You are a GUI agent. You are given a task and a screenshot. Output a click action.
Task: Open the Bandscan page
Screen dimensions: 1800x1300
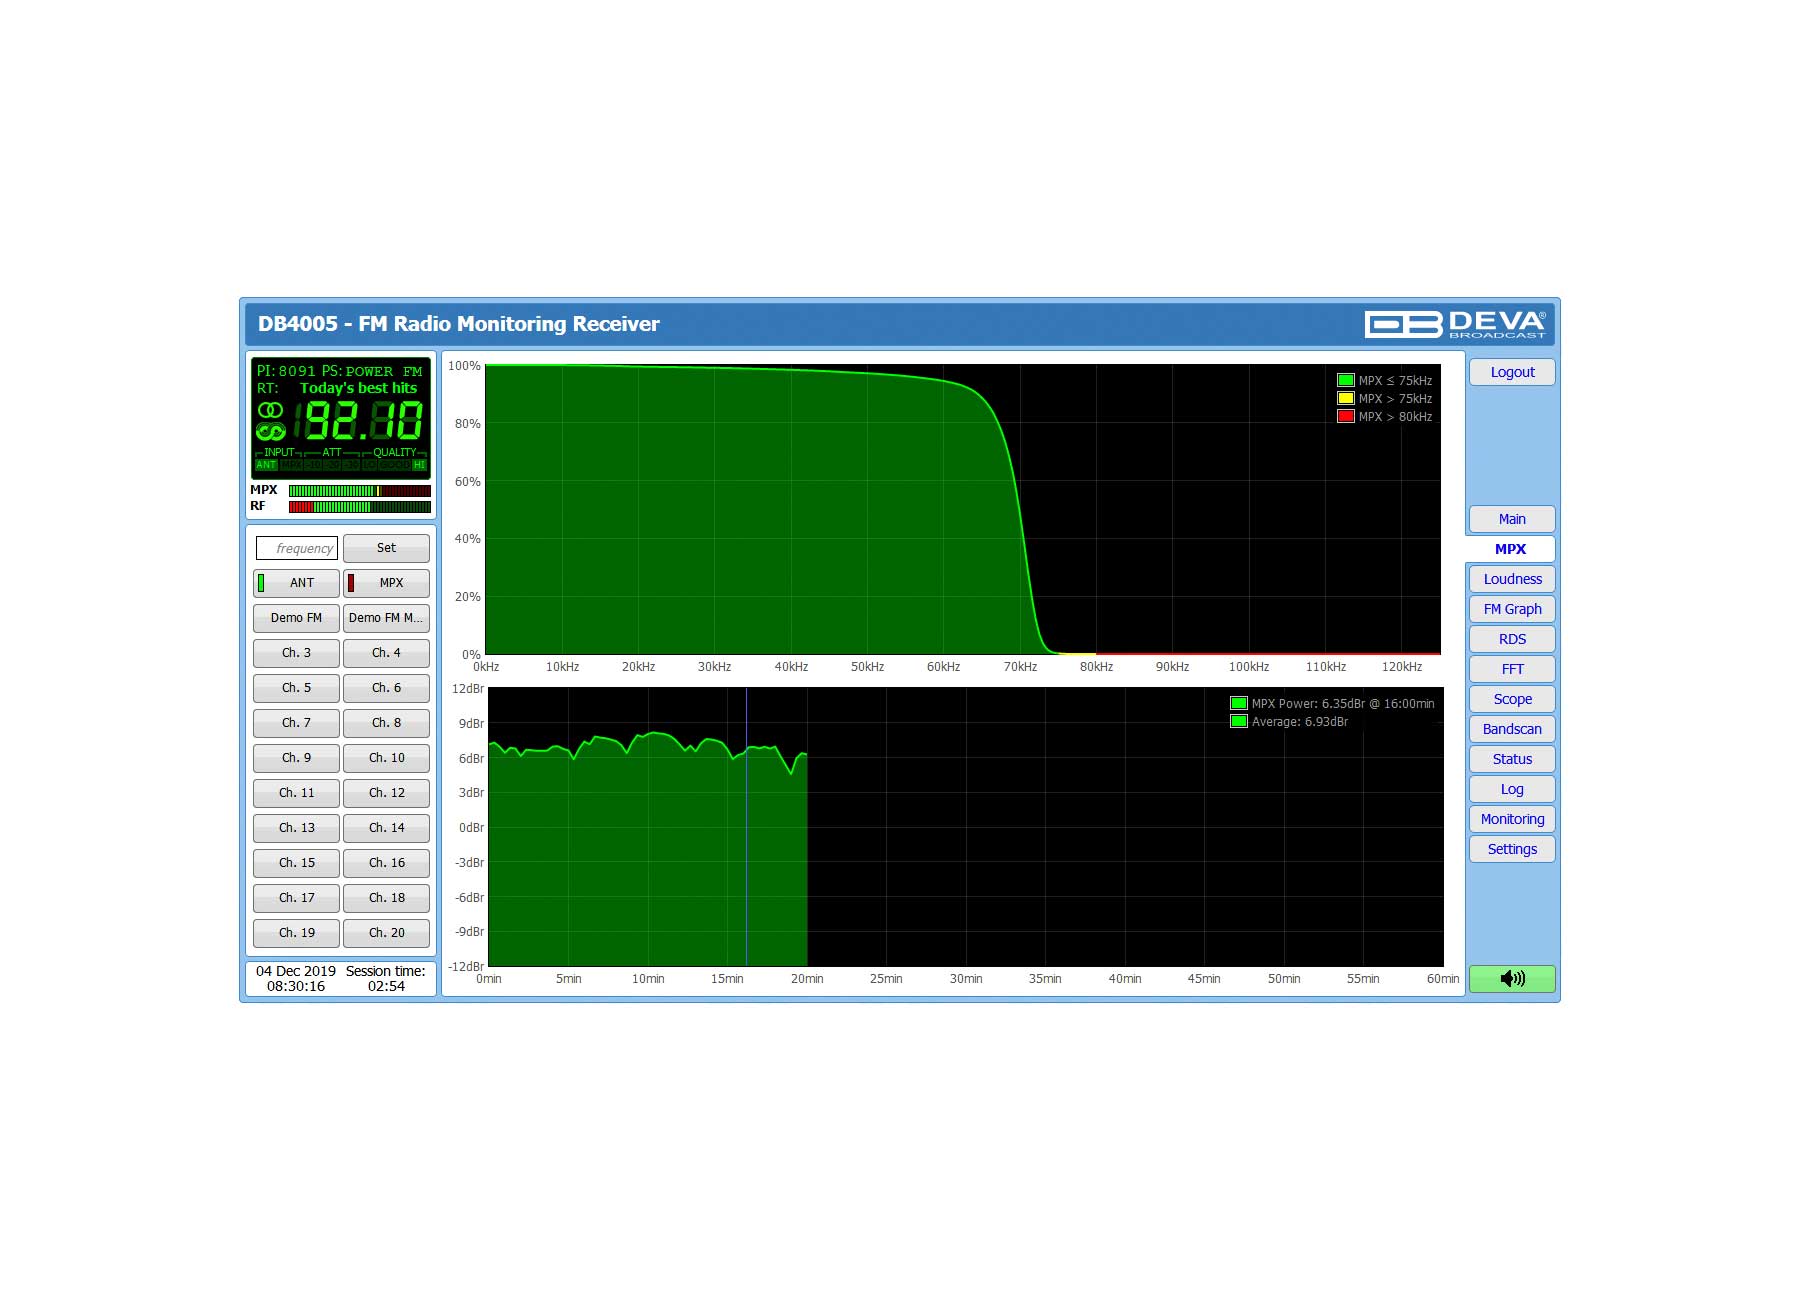click(1512, 729)
